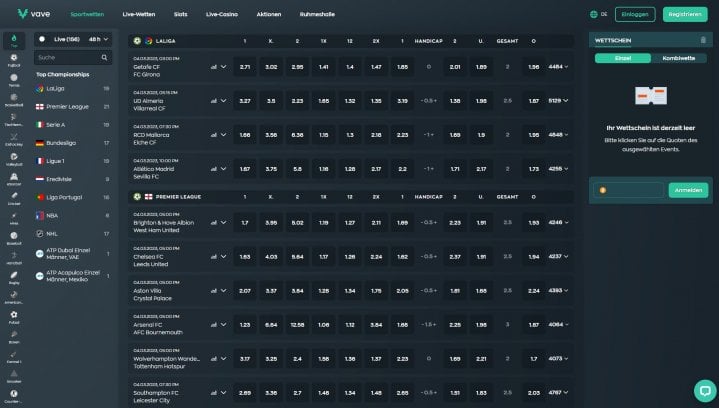This screenshot has height=408, width=719.
Task: Expand more bets 4484 for Getafe match
Action: point(558,66)
